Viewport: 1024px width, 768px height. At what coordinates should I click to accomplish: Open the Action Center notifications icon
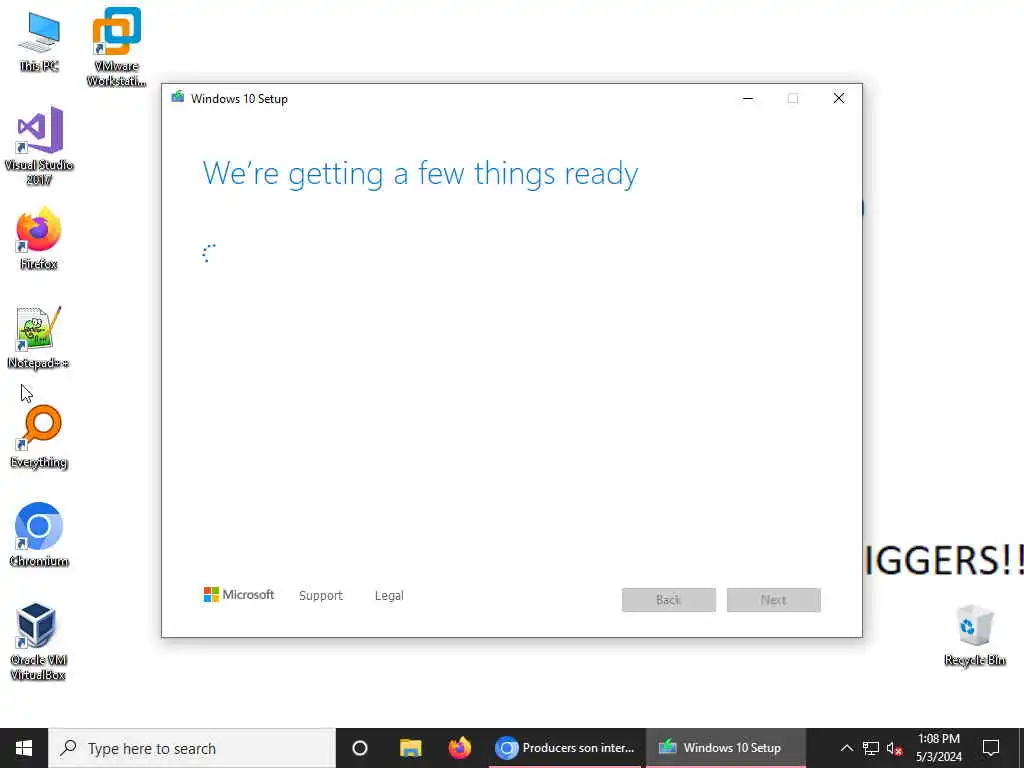pyautogui.click(x=991, y=748)
